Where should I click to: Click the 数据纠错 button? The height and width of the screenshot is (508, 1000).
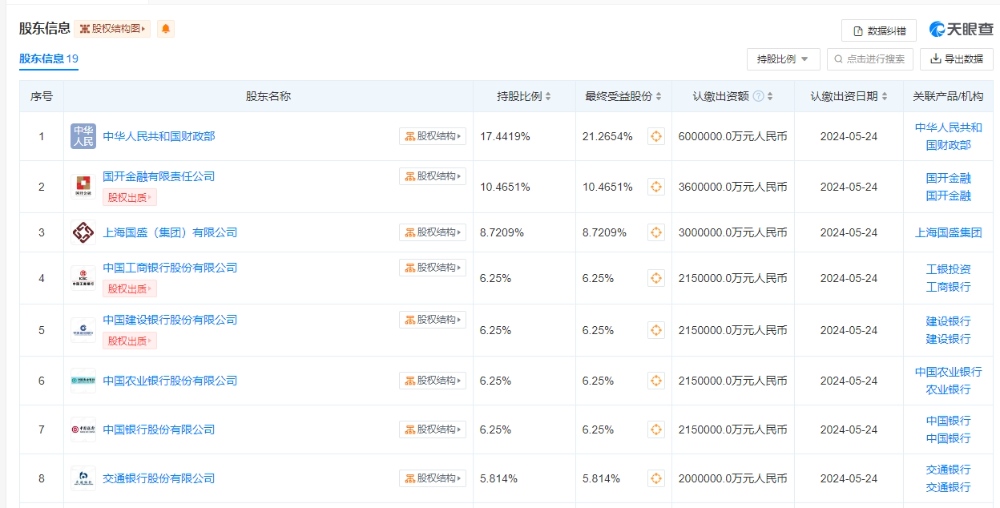tap(879, 31)
